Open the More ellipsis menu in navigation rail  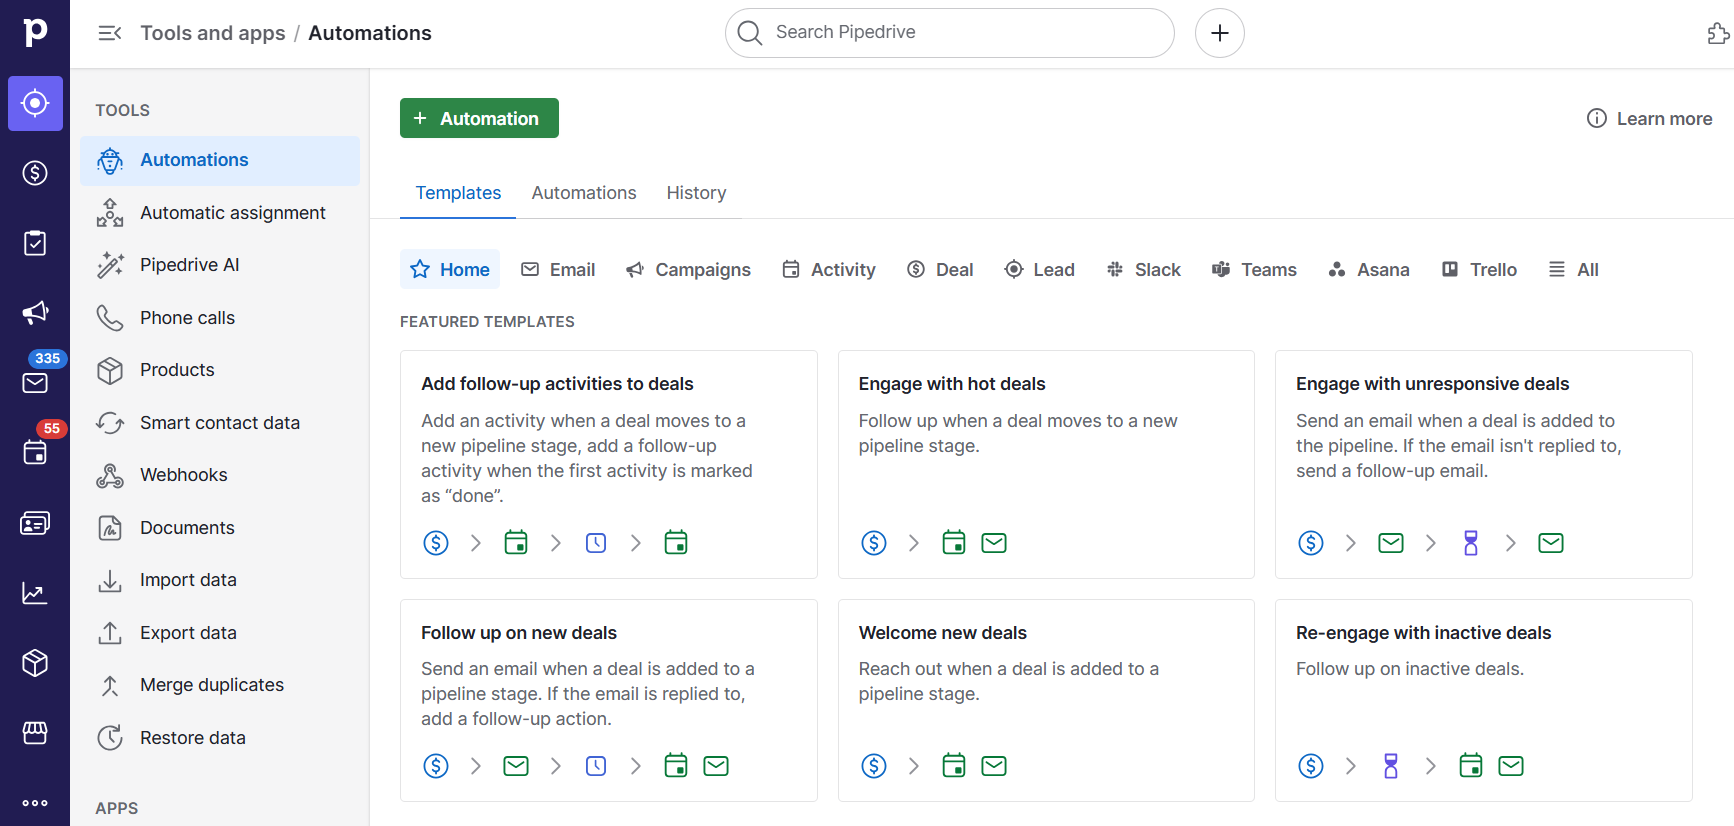[35, 803]
